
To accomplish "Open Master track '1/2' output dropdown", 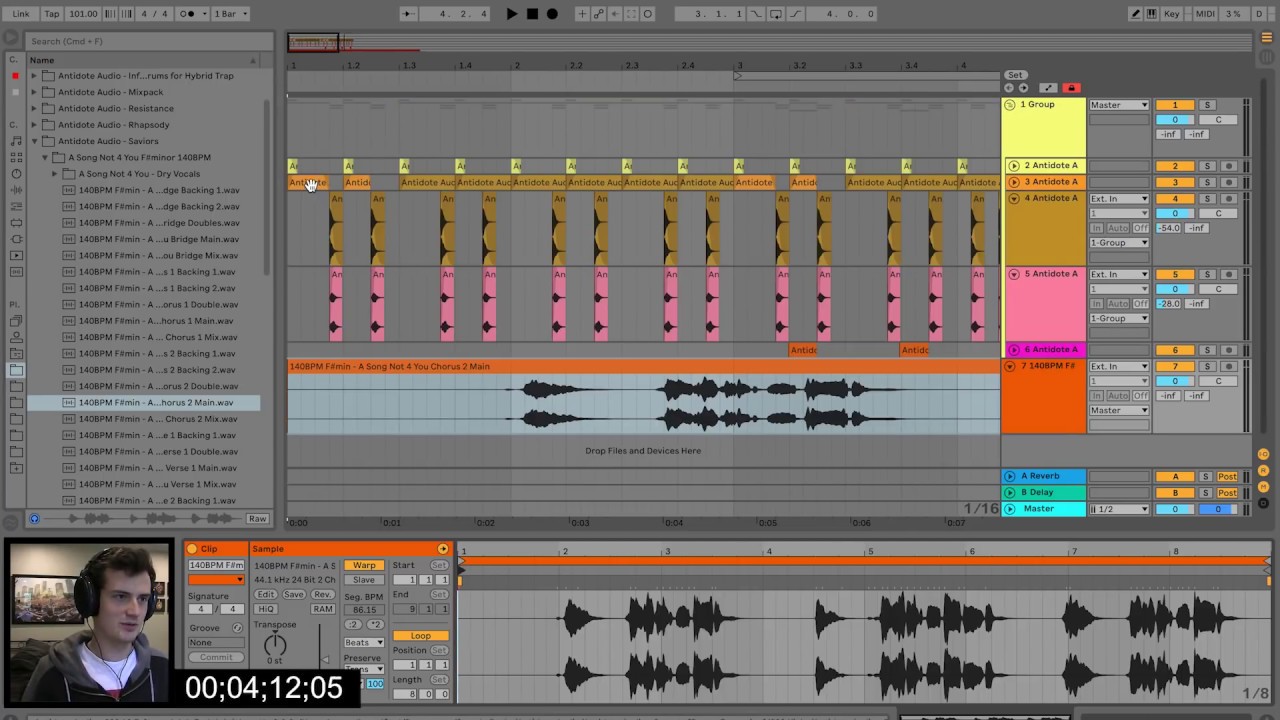I will [x=1119, y=509].
